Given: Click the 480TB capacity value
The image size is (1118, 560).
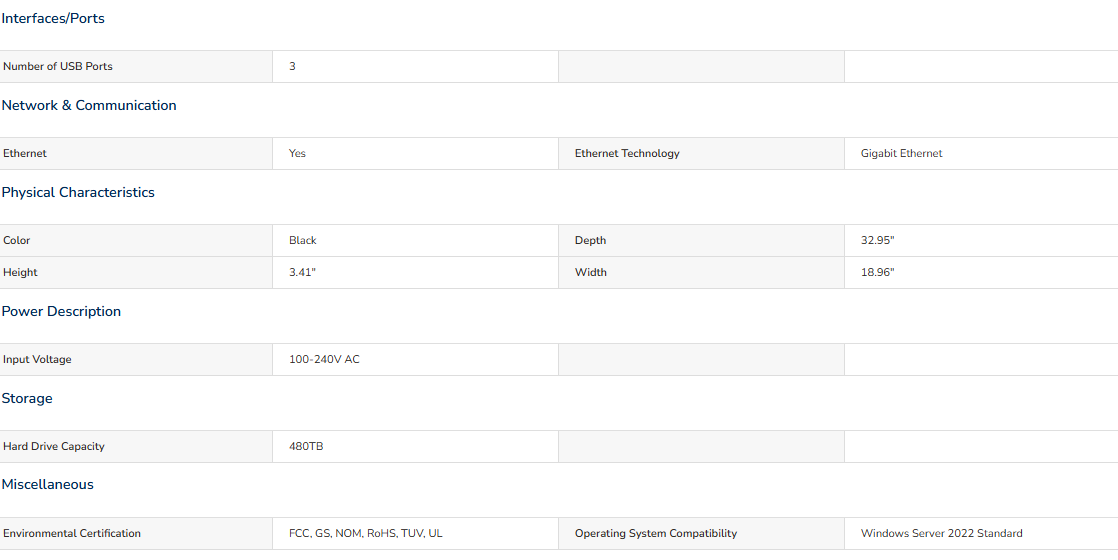Looking at the screenshot, I should 306,447.
